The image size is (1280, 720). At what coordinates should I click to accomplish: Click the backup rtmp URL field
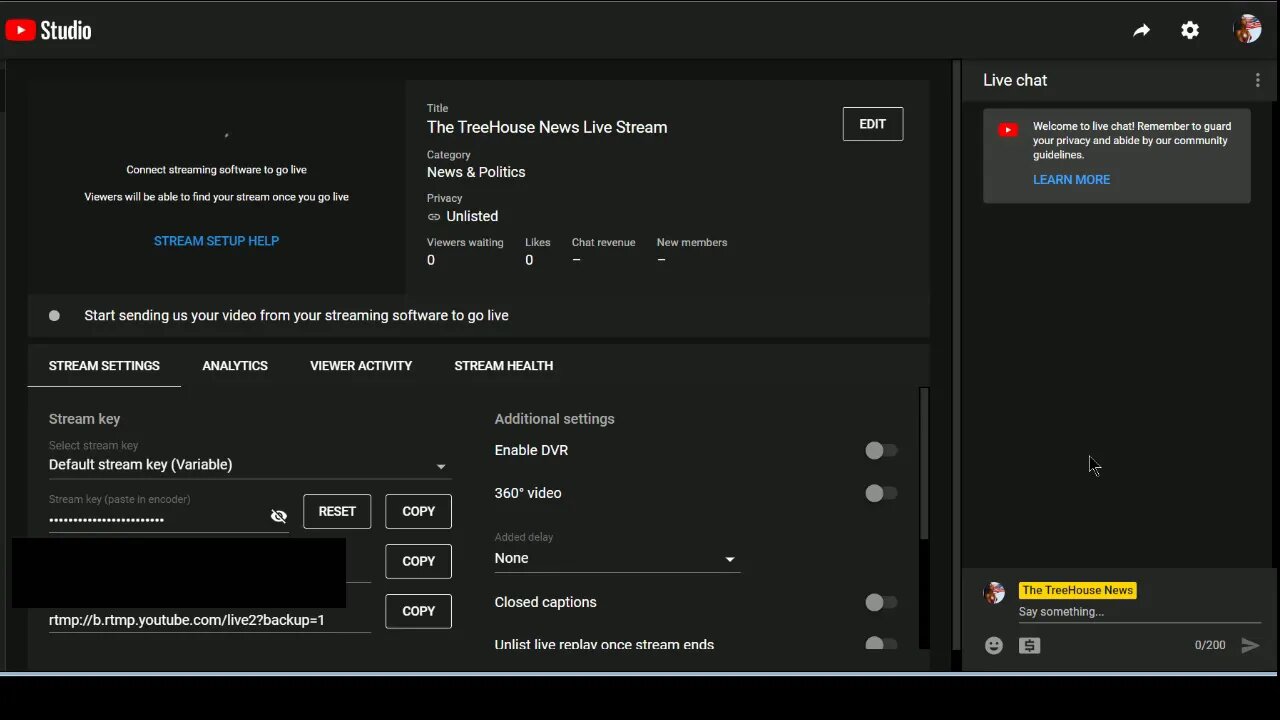pos(209,620)
